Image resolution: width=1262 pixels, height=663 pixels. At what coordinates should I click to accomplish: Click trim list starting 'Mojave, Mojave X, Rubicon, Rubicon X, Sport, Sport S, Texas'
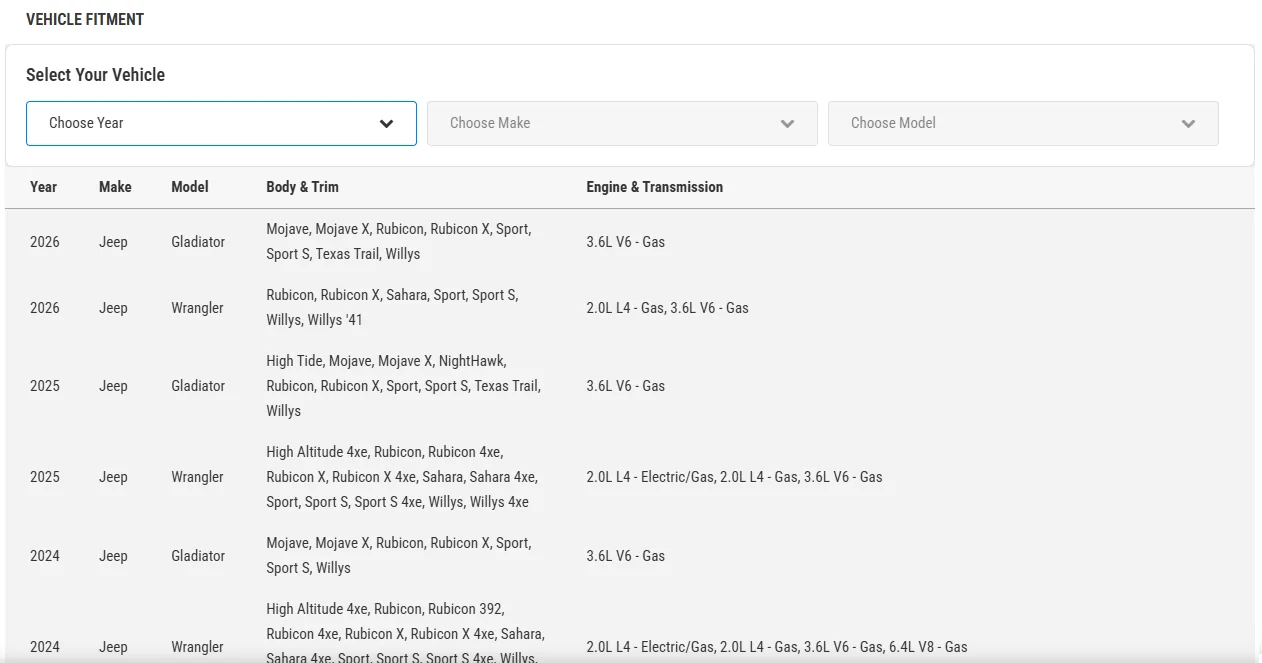click(x=398, y=241)
